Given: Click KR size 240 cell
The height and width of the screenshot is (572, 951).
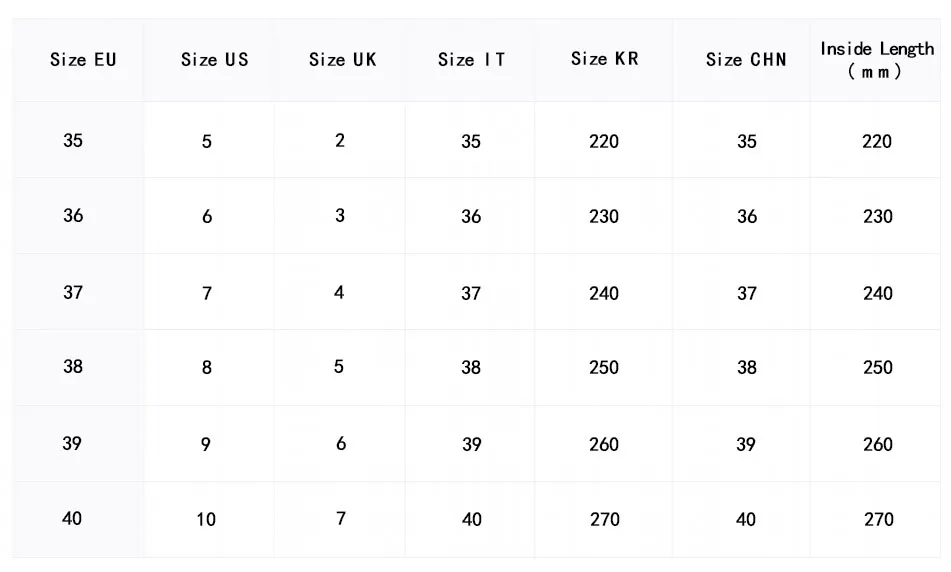Looking at the screenshot, I should [604, 293].
